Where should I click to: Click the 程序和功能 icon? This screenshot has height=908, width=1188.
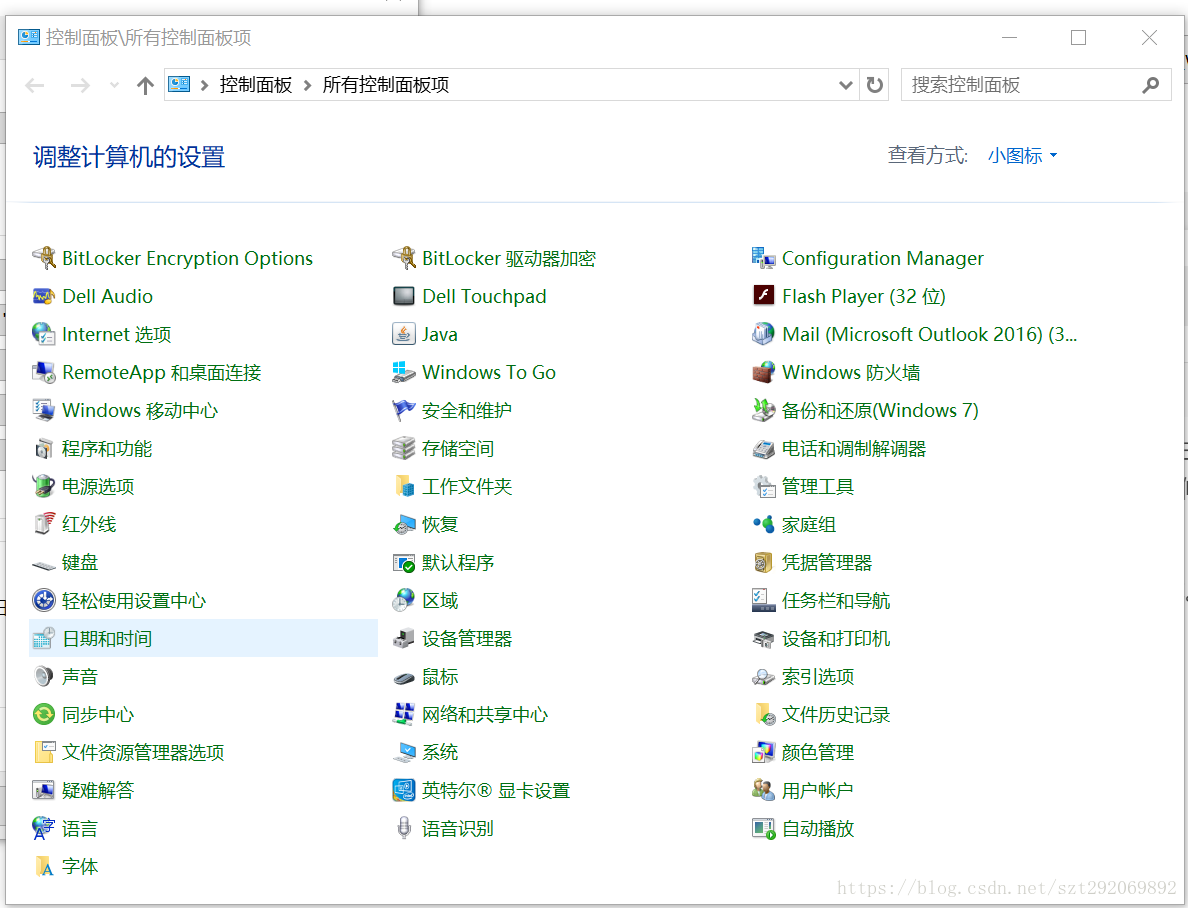click(44, 449)
